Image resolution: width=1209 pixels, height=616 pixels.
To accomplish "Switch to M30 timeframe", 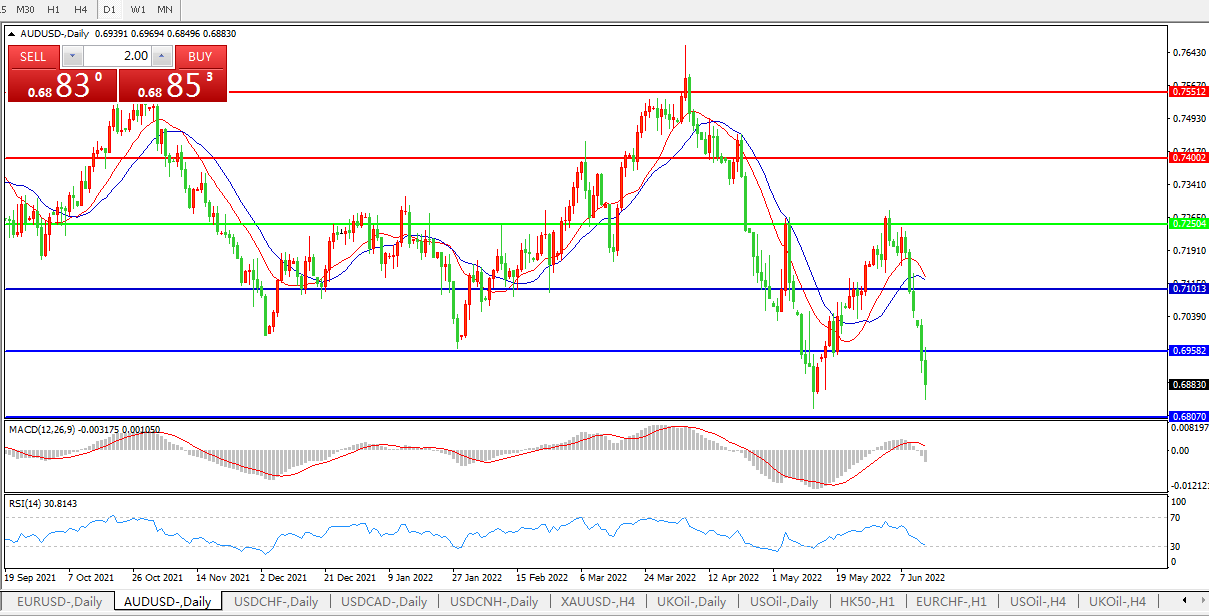I will click(x=25, y=9).
